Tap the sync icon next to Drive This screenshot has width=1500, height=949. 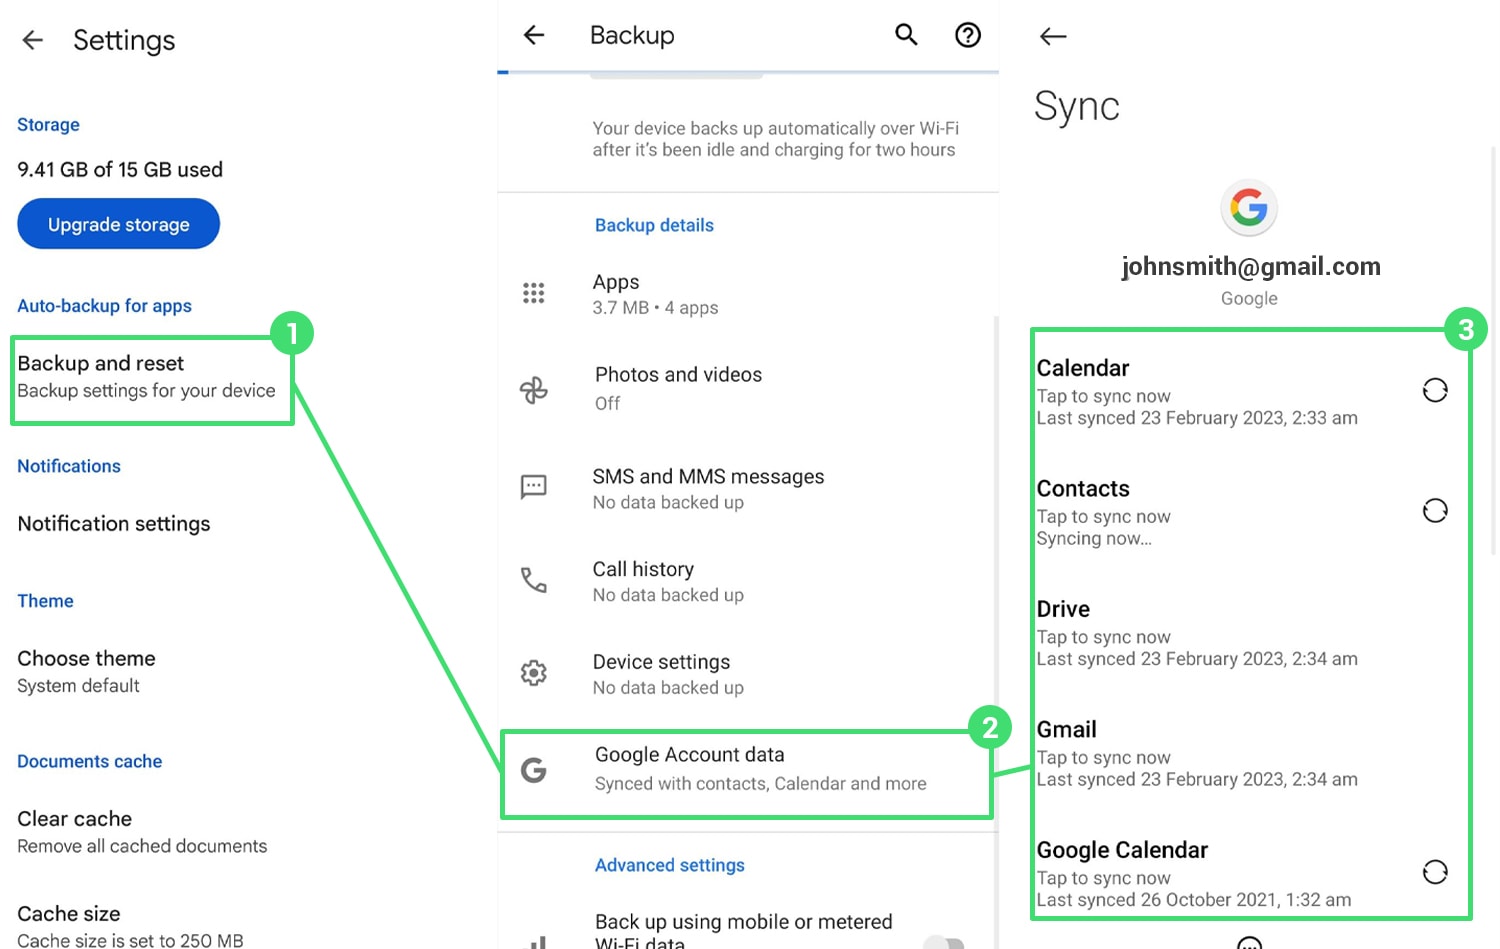pos(1435,631)
